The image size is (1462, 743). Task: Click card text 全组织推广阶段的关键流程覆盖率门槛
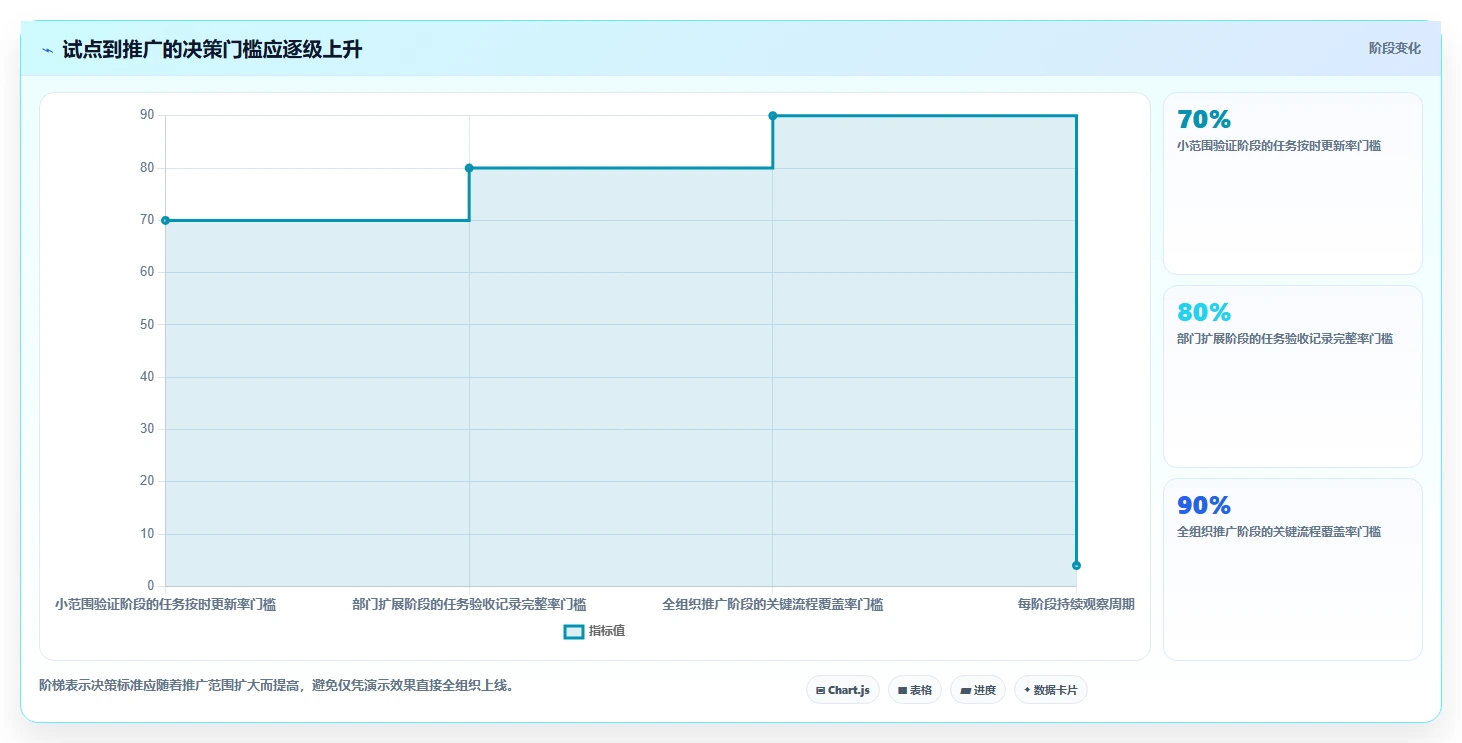coord(1279,532)
